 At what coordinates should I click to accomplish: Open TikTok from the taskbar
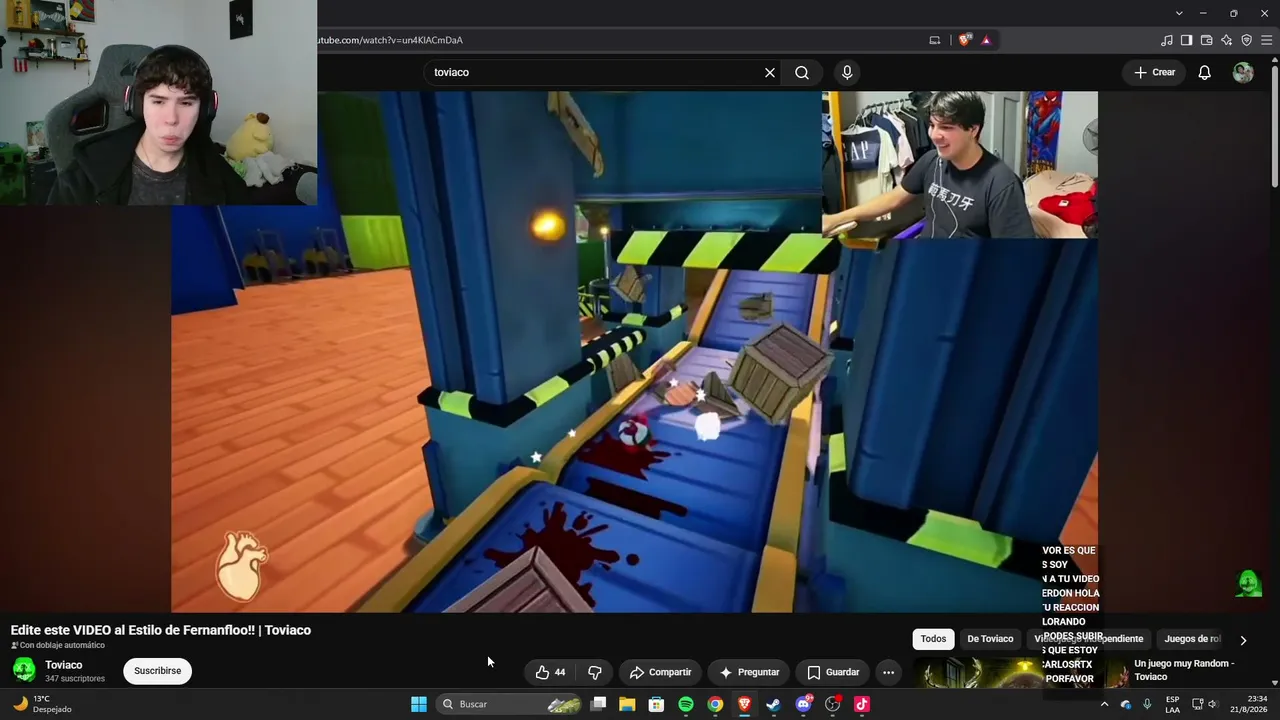[862, 704]
